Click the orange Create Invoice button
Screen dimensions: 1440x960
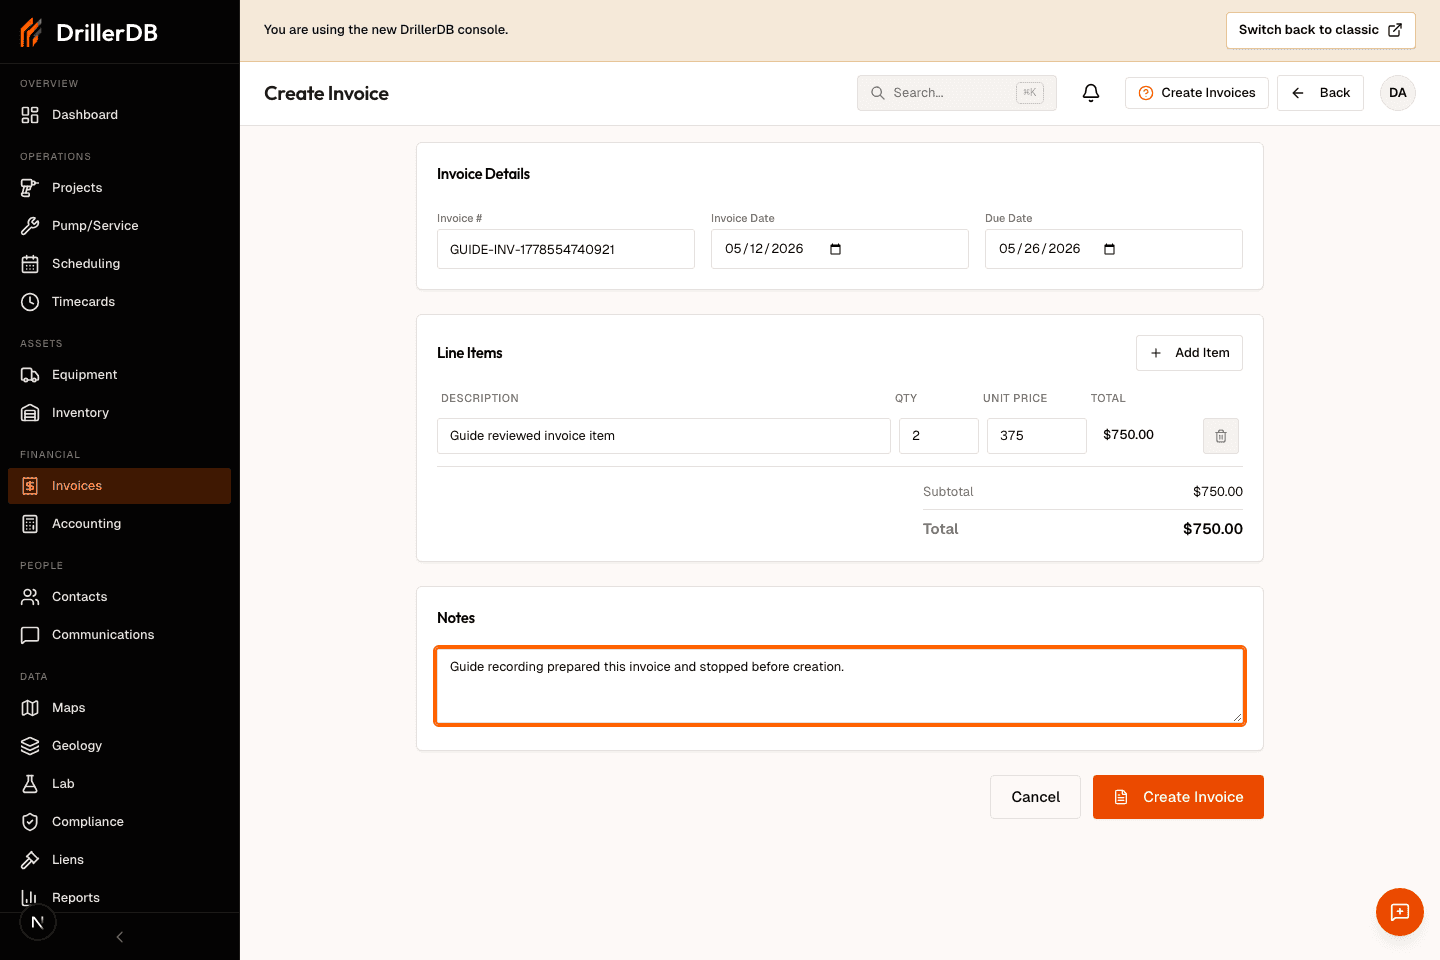1178,797
